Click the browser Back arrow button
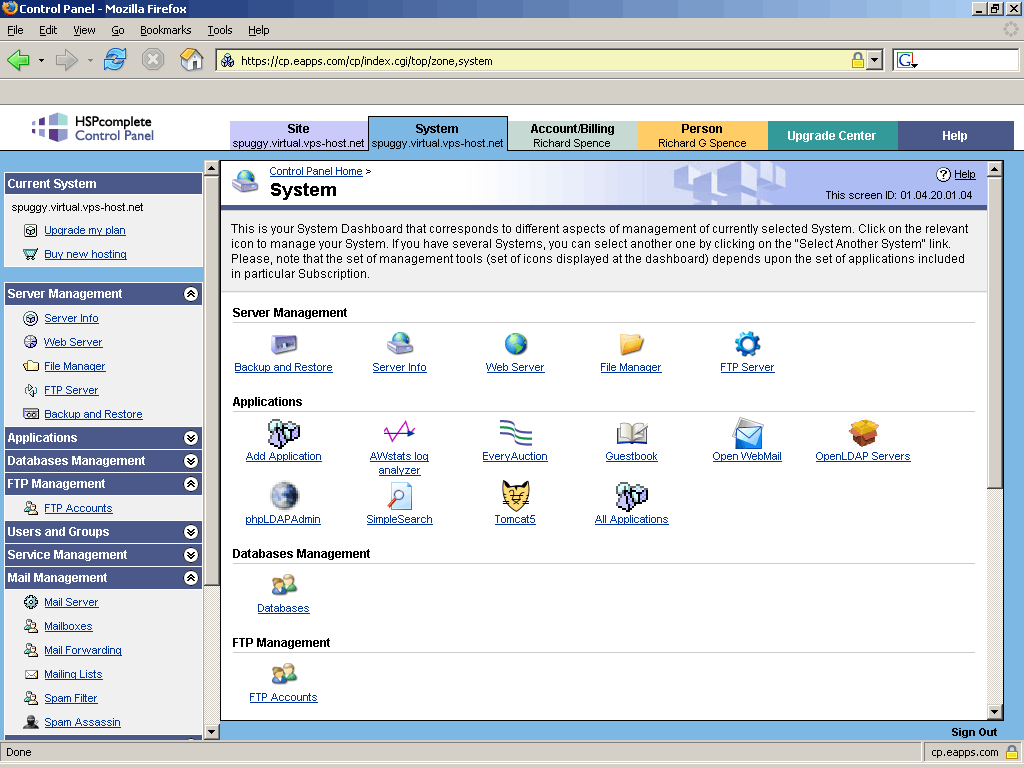The height and width of the screenshot is (768, 1024). [x=18, y=61]
